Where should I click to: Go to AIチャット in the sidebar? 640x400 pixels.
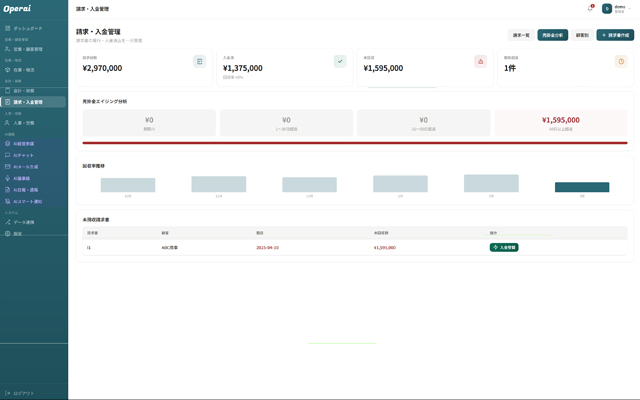pyautogui.click(x=24, y=155)
